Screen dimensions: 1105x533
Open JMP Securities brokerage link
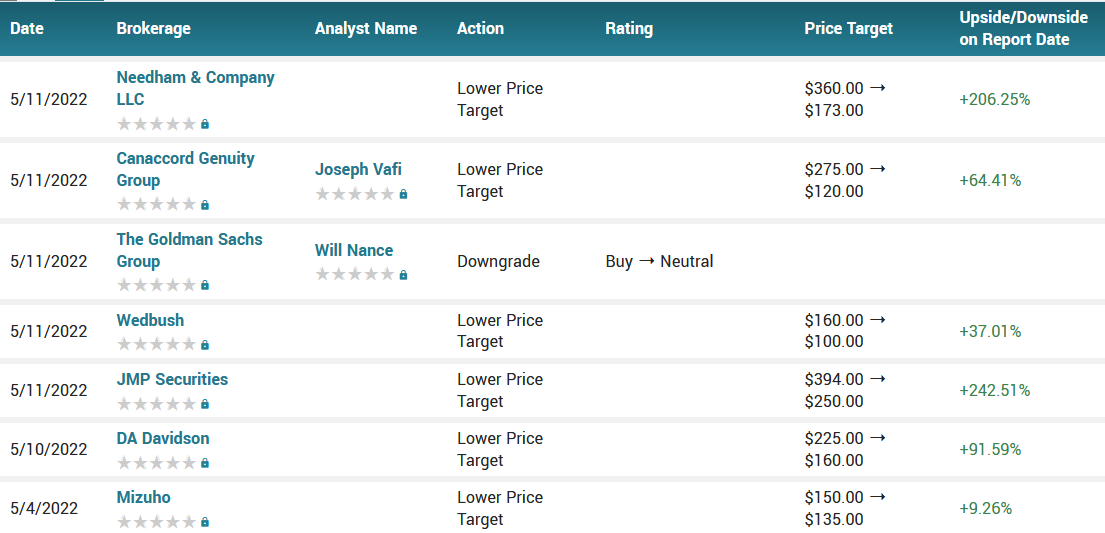[172, 379]
